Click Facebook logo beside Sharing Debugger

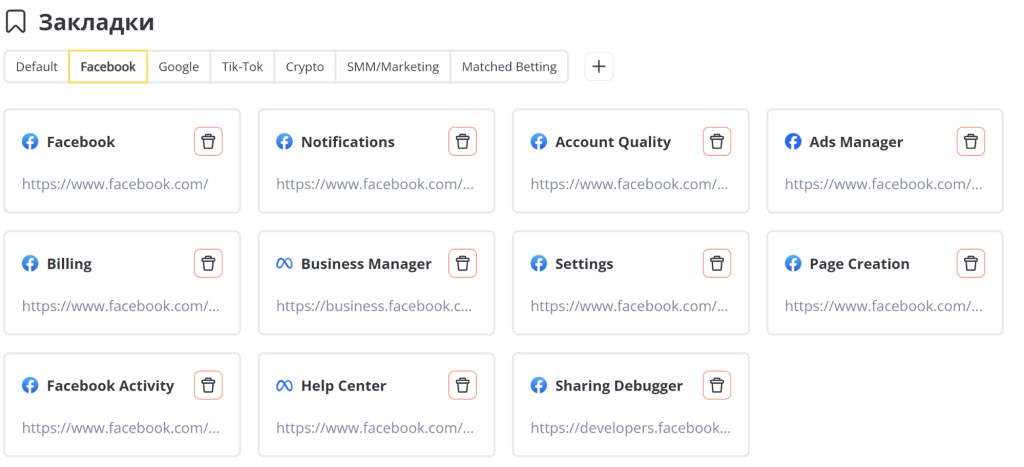click(x=539, y=385)
